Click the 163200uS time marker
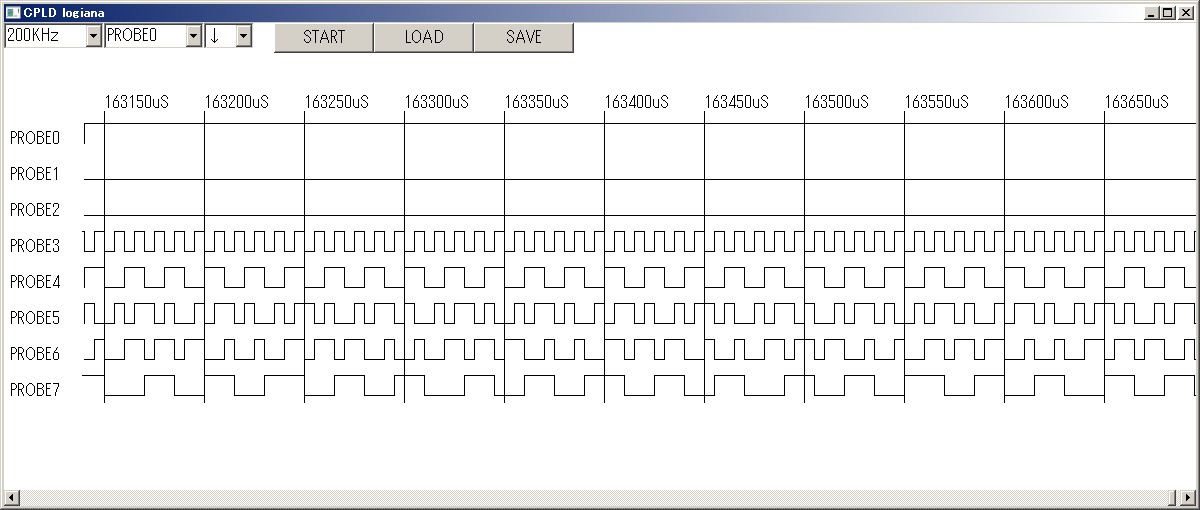 tap(237, 102)
